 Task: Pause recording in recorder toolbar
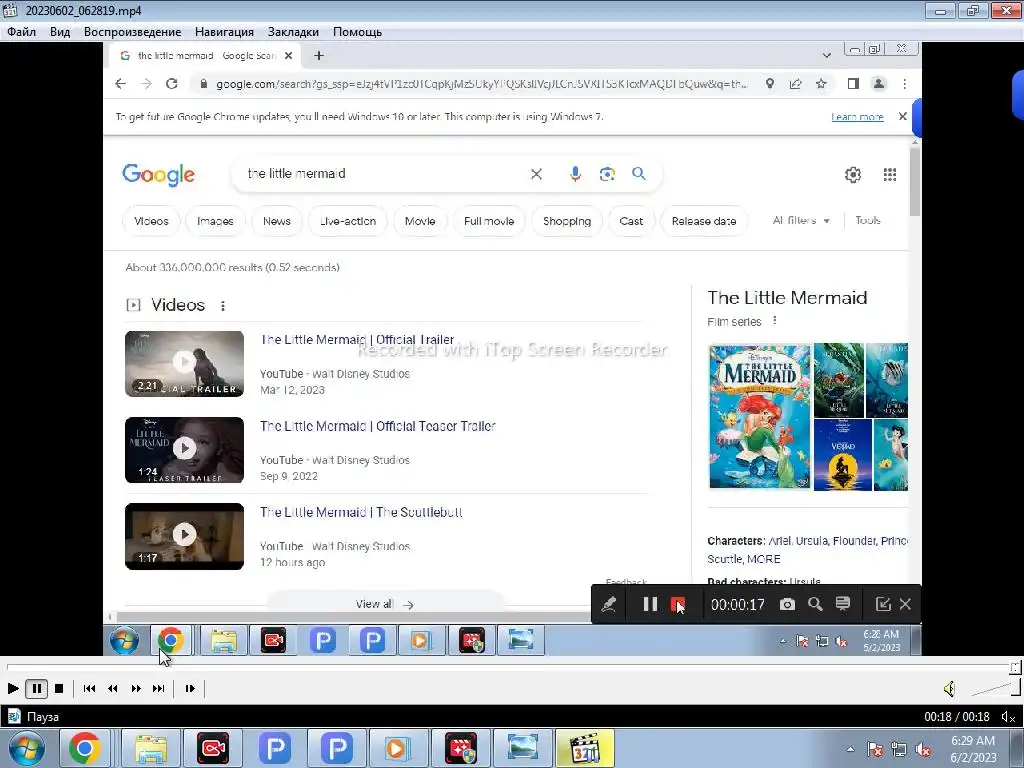tap(650, 604)
